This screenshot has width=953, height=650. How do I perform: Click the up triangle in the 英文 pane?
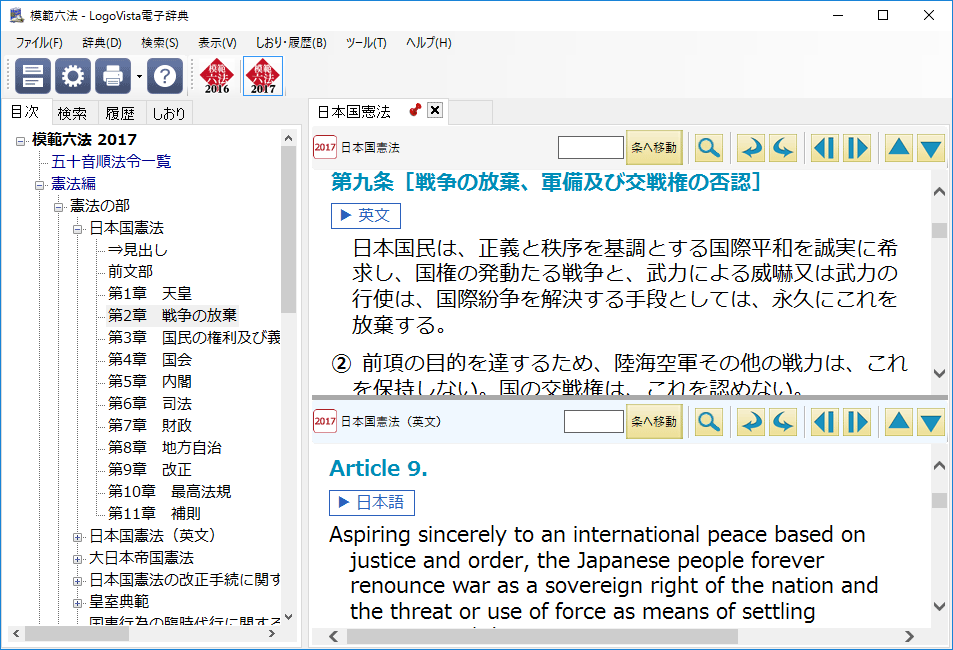(x=899, y=421)
